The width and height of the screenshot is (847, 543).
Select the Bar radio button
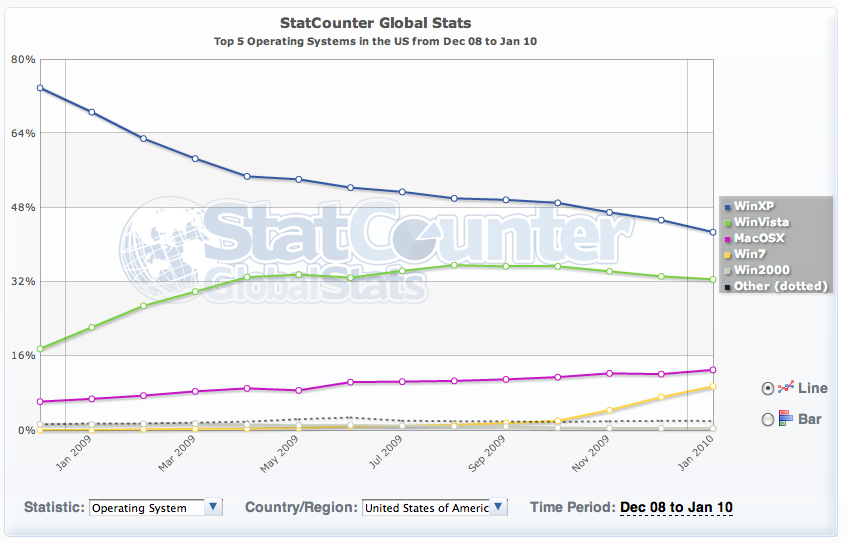click(x=768, y=419)
